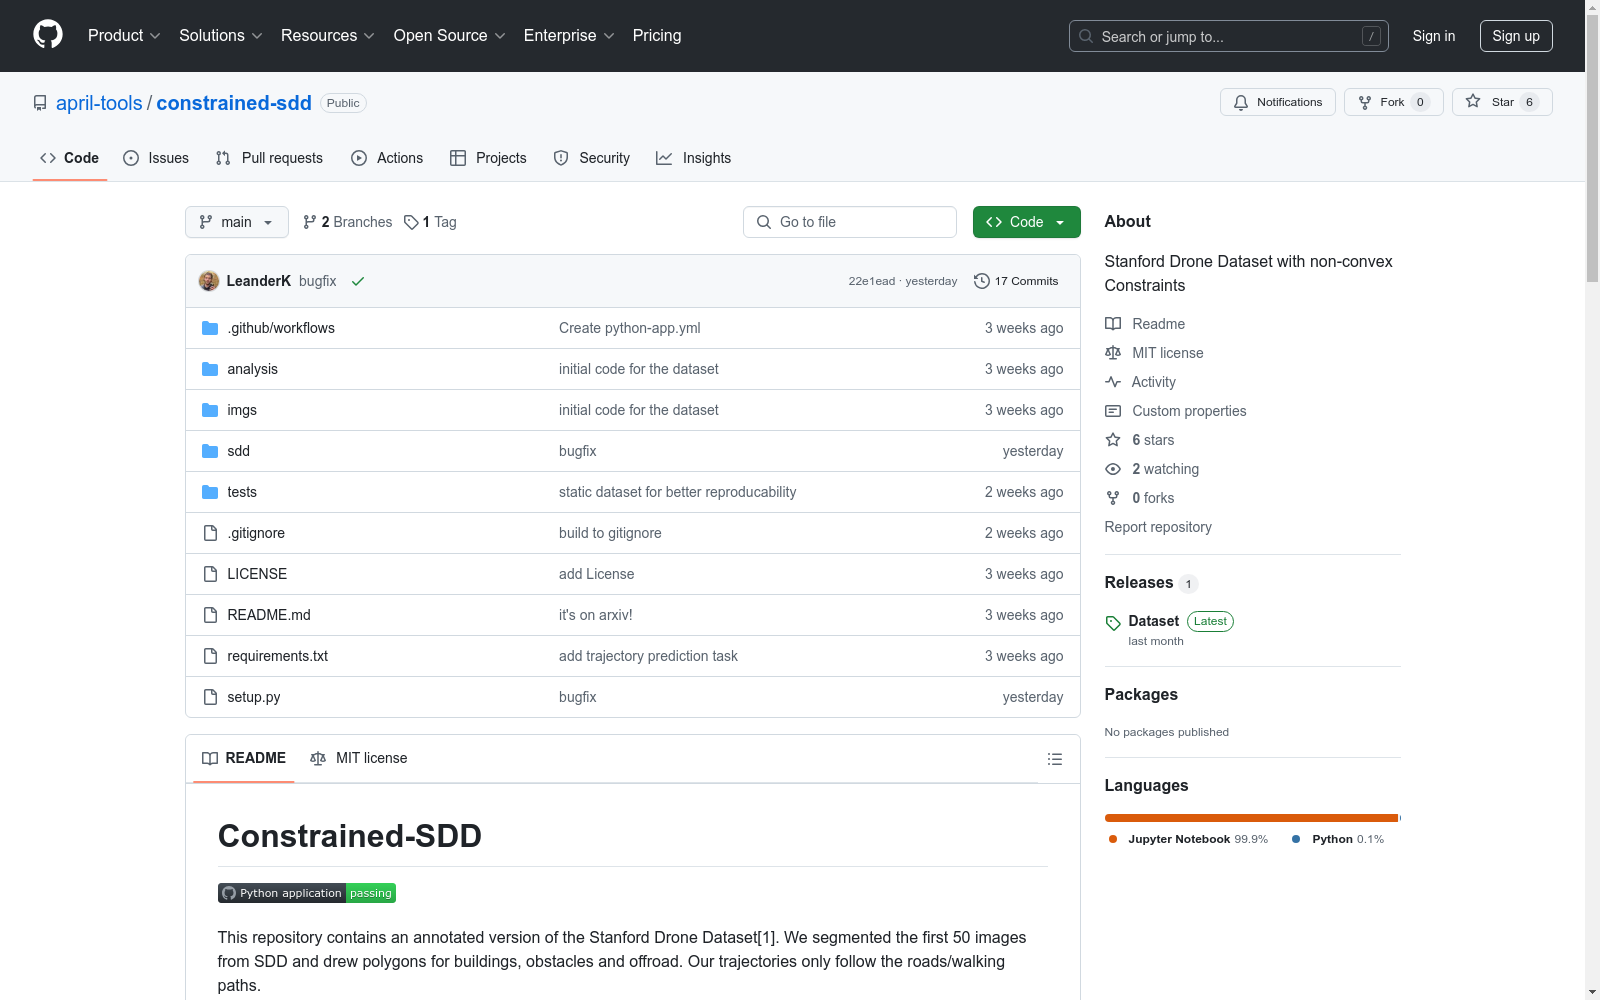Click the green commit status checkmark

(358, 281)
